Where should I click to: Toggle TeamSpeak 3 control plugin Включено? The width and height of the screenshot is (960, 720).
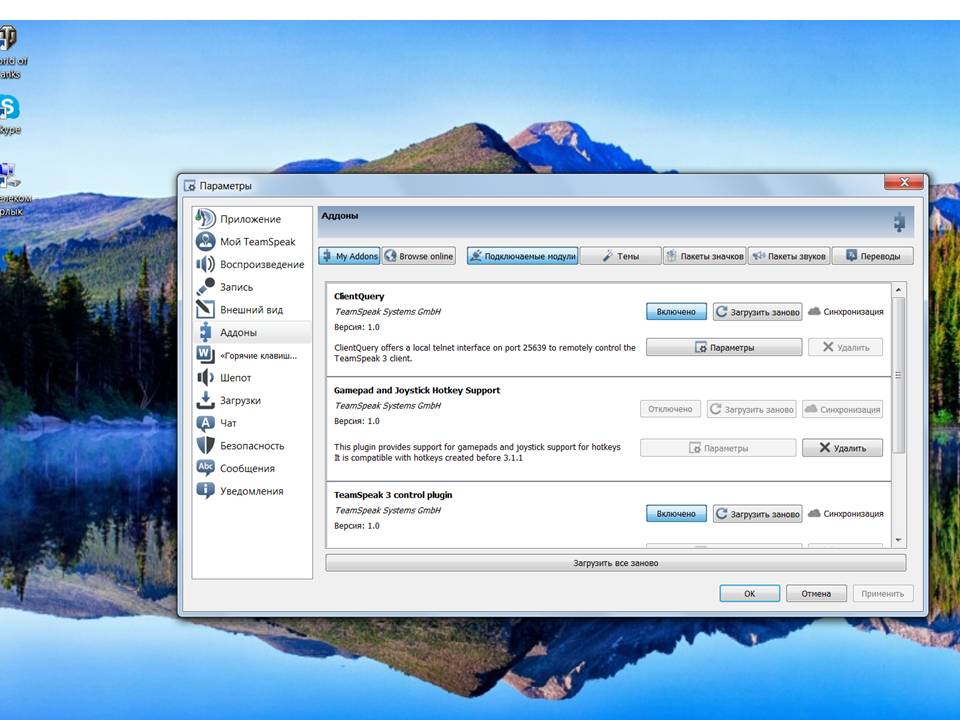point(676,514)
